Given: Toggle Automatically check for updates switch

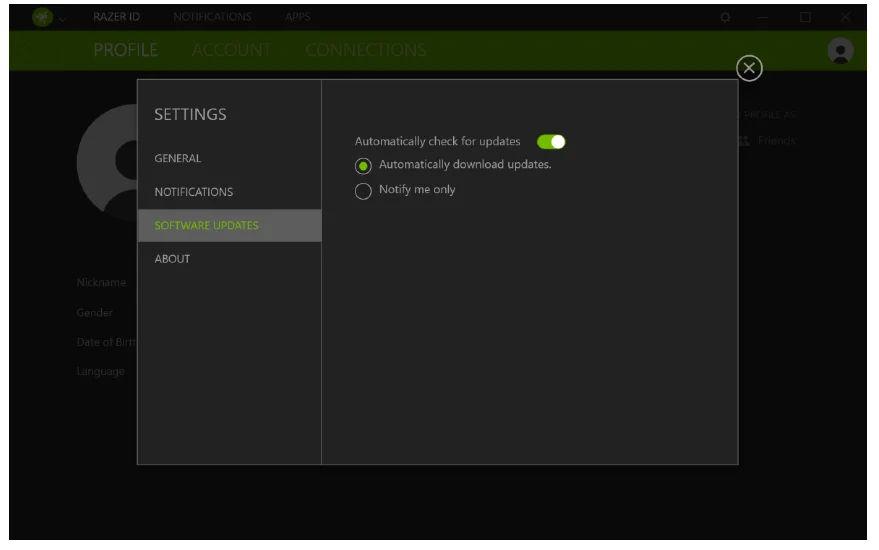Looking at the screenshot, I should [550, 142].
